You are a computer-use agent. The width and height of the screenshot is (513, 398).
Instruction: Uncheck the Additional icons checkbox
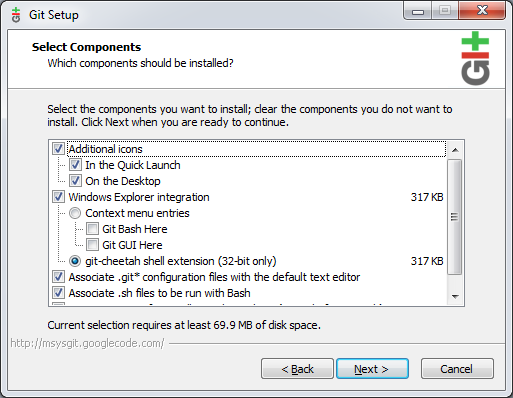[58, 149]
